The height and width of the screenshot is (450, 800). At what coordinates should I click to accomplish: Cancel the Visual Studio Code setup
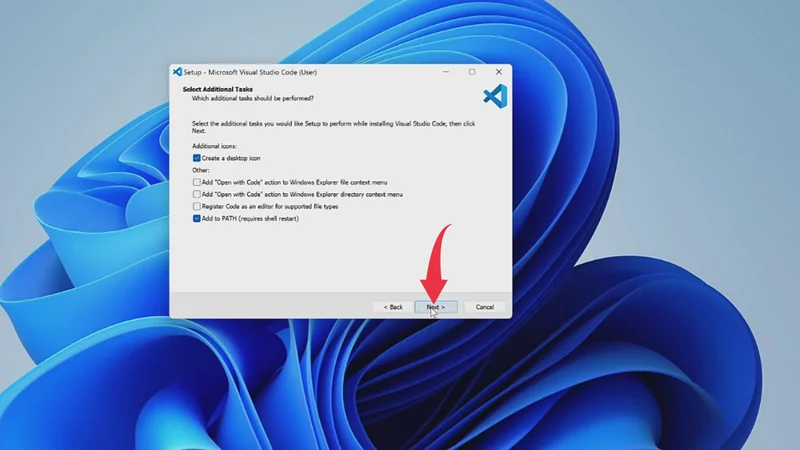485,307
